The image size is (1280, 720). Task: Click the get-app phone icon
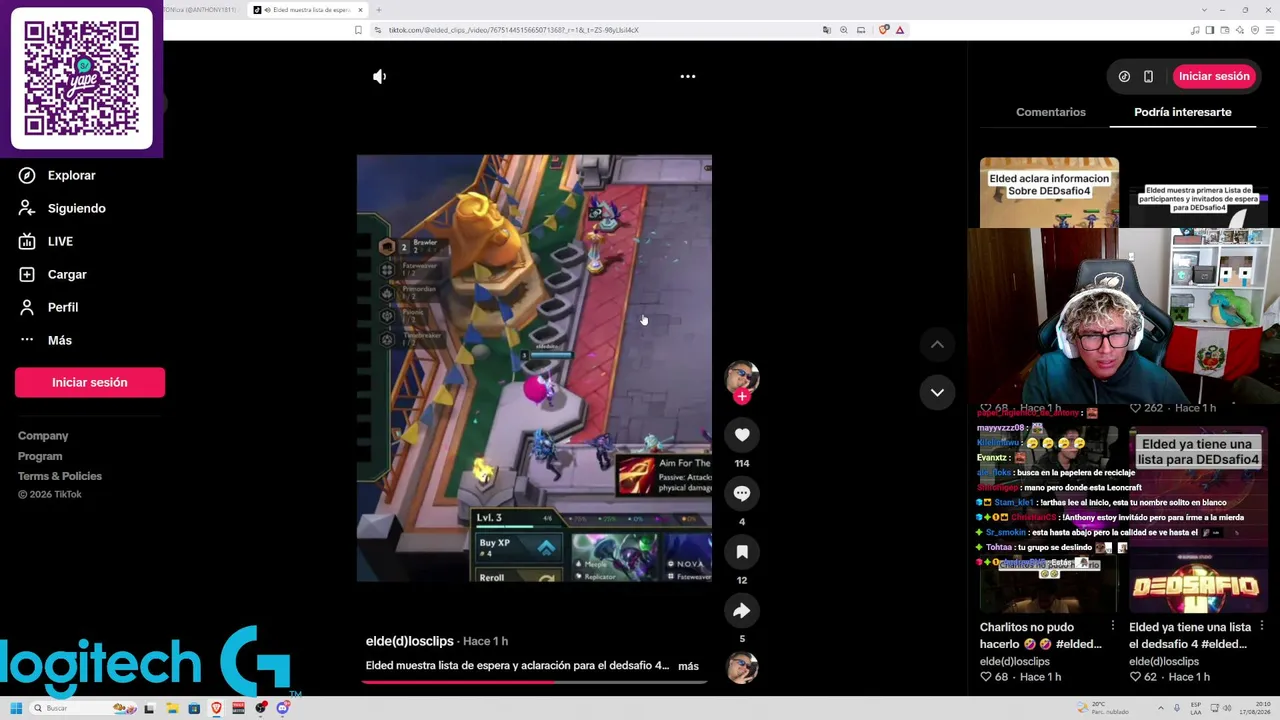[x=1148, y=76]
